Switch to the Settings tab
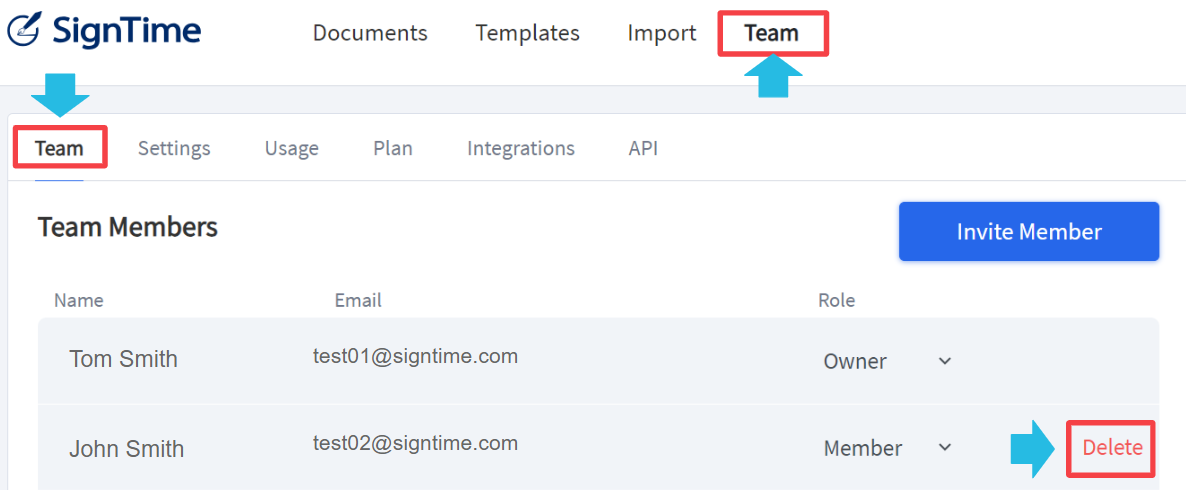This screenshot has width=1186, height=490. tap(174, 148)
